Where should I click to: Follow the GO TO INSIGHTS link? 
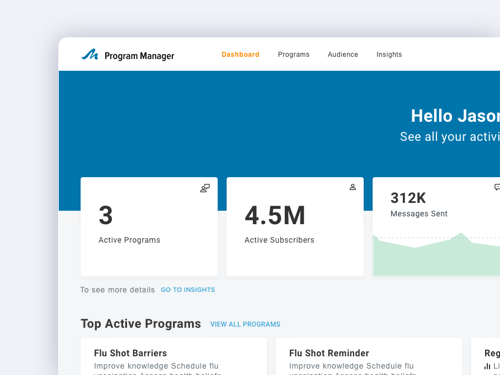point(188,290)
